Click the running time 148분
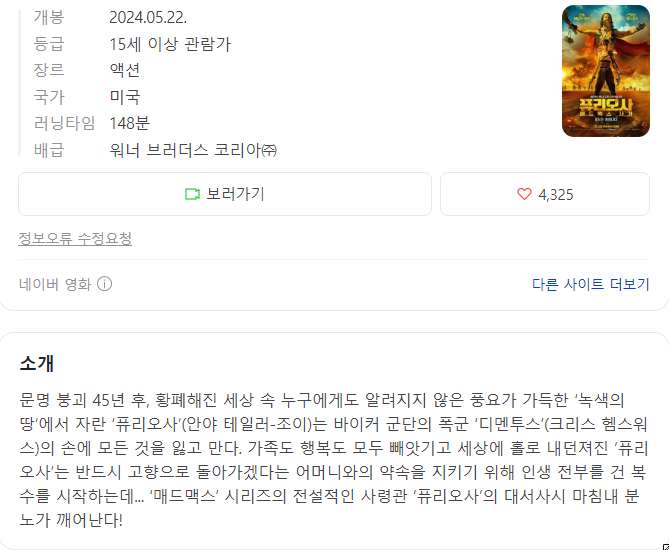Screen dimensions: 669x550 point(130,123)
